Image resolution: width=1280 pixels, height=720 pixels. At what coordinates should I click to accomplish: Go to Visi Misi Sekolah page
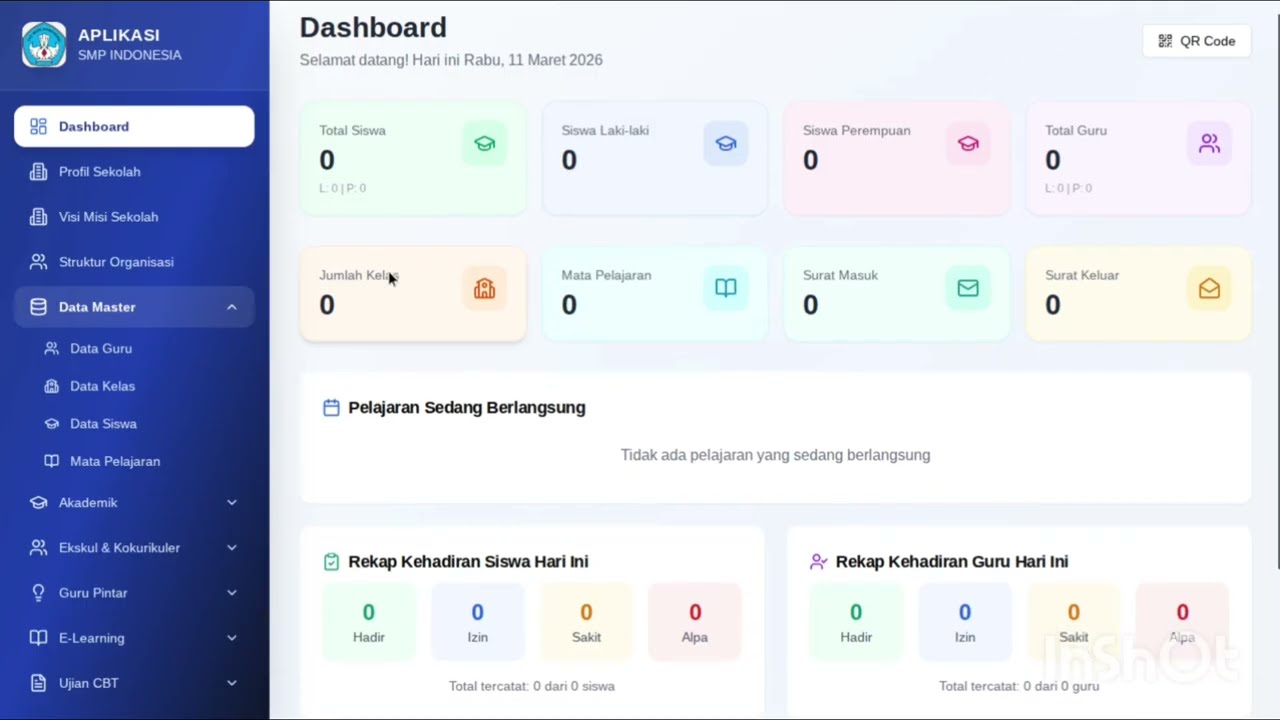pyautogui.click(x=134, y=216)
